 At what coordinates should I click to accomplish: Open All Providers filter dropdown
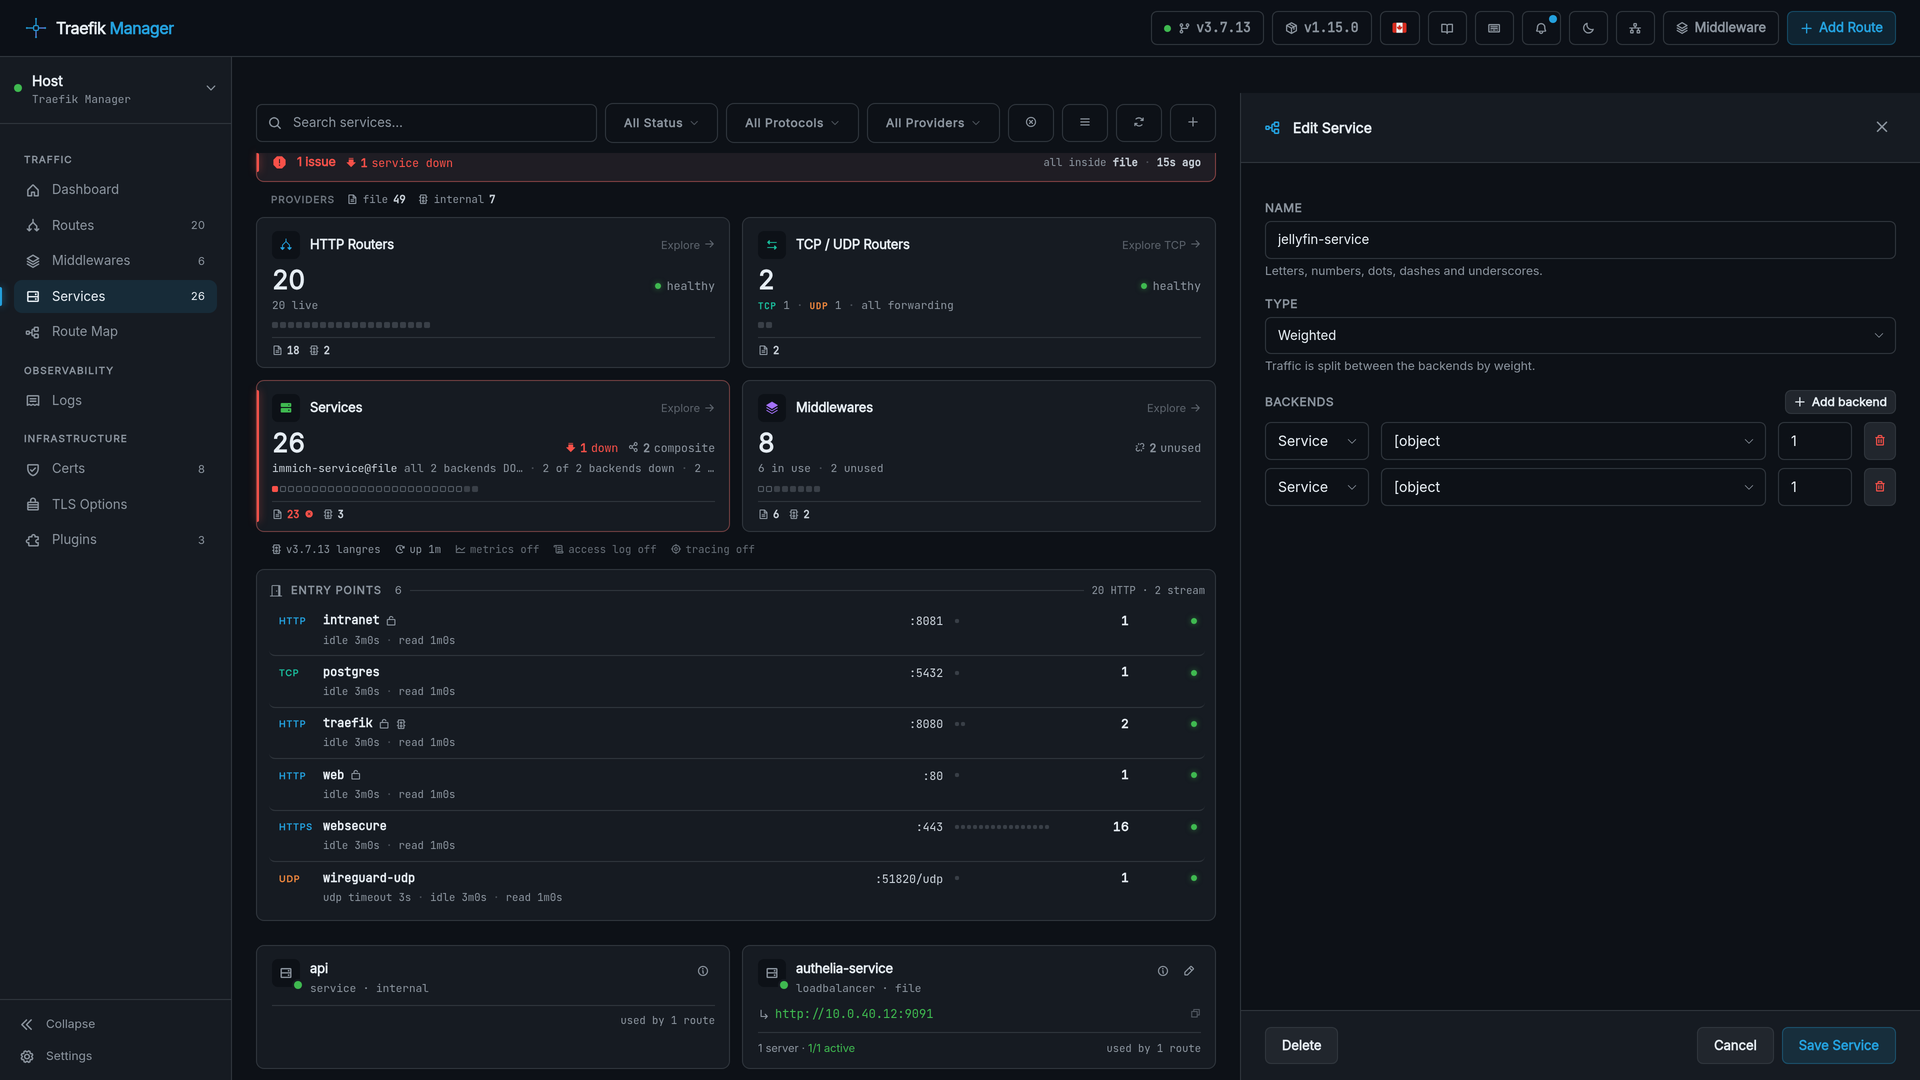(933, 123)
